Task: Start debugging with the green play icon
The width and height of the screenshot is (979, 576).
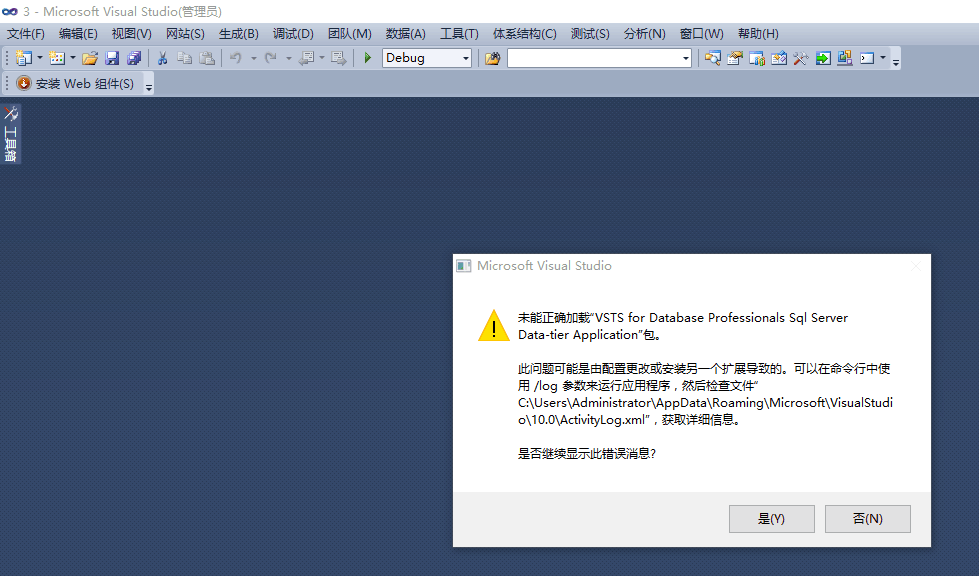Action: click(x=368, y=58)
